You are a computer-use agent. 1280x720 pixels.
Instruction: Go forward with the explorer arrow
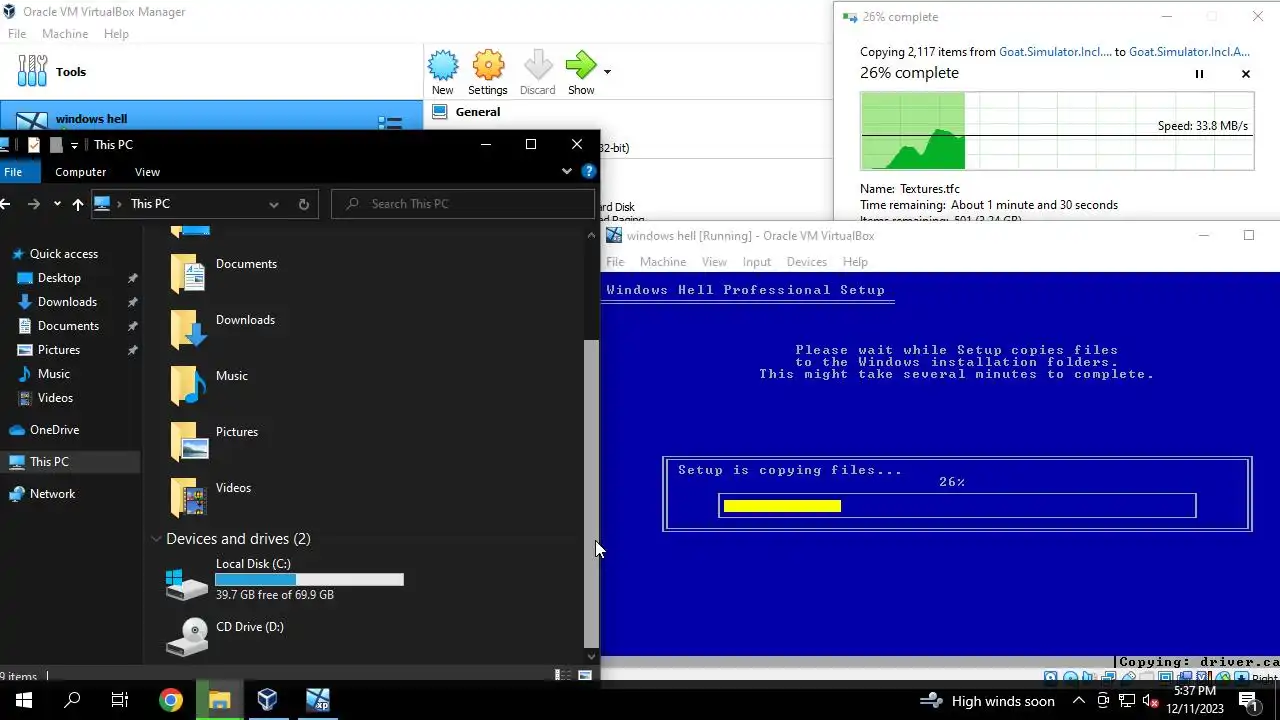(x=34, y=204)
